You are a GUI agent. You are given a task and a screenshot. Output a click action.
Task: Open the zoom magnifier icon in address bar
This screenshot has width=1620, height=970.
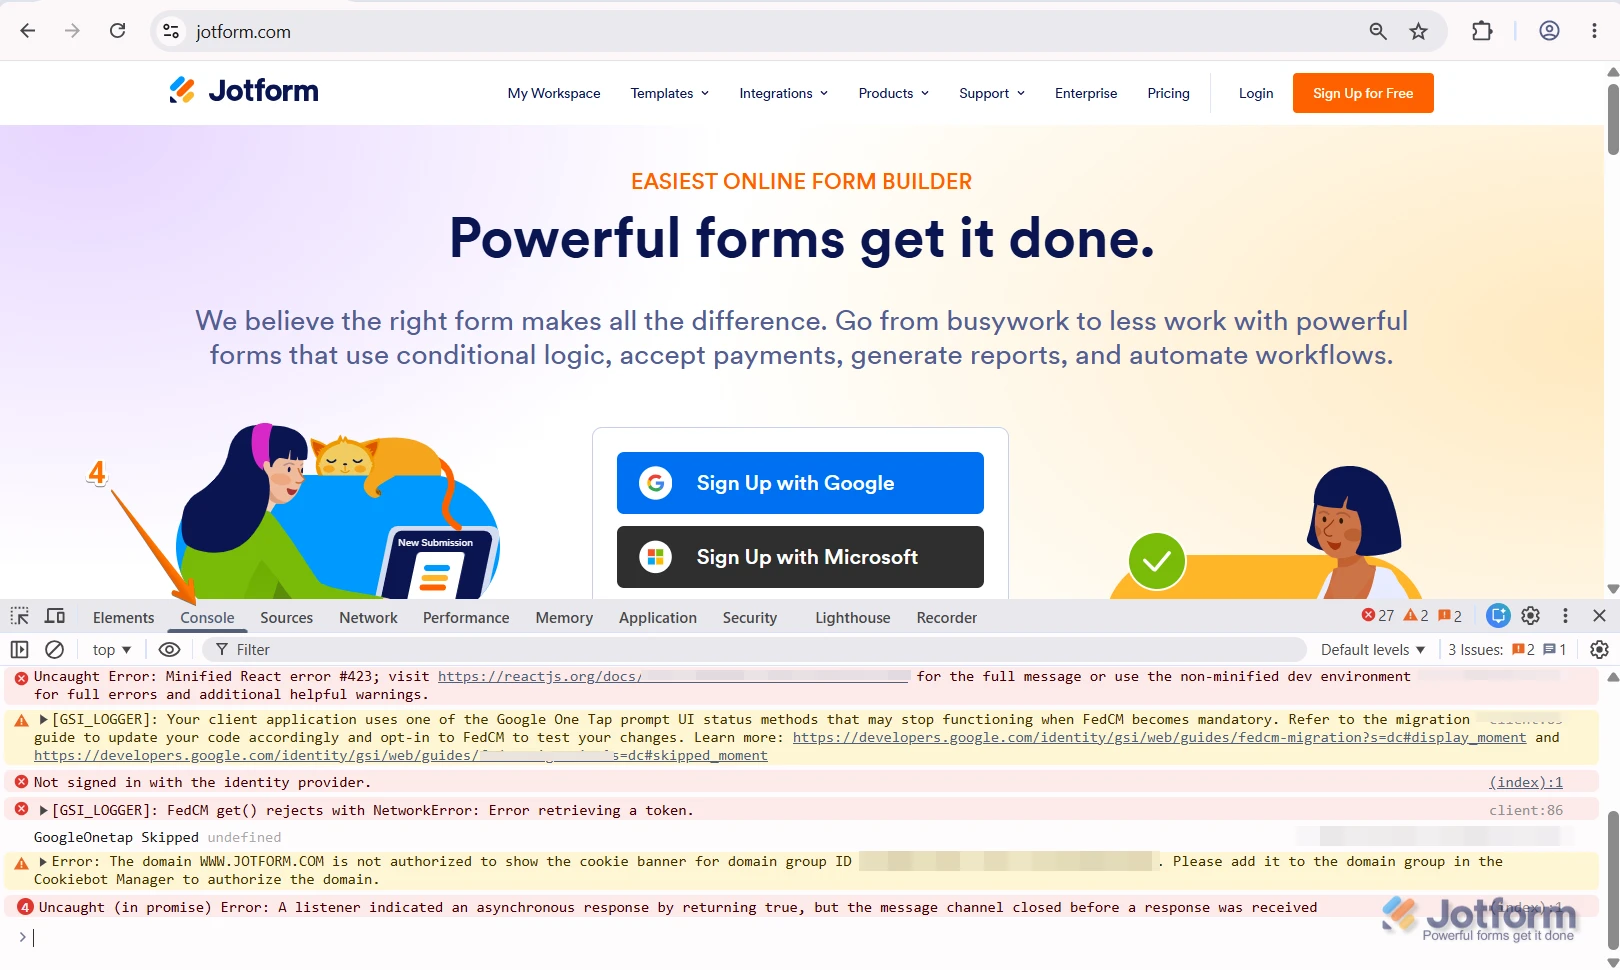1378,31
